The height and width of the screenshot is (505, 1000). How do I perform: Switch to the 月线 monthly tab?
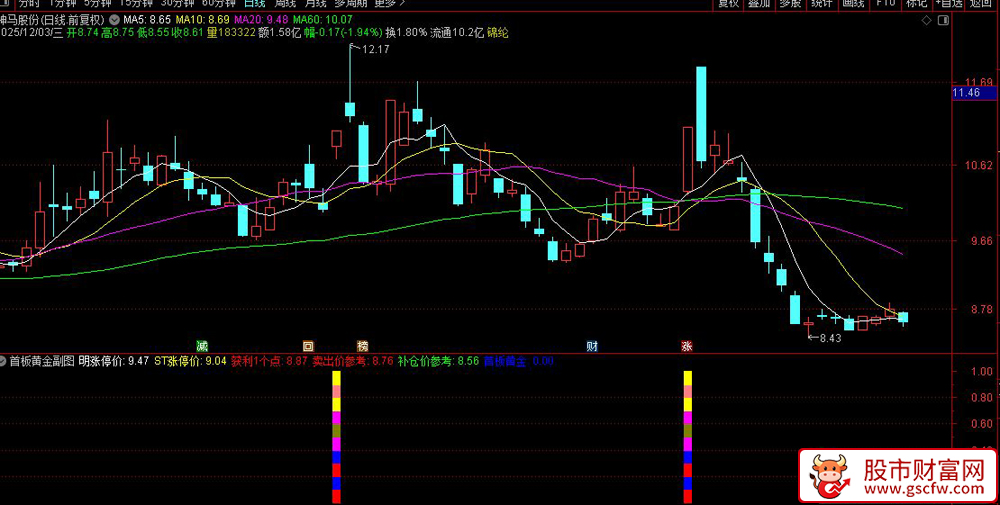coord(316,3)
